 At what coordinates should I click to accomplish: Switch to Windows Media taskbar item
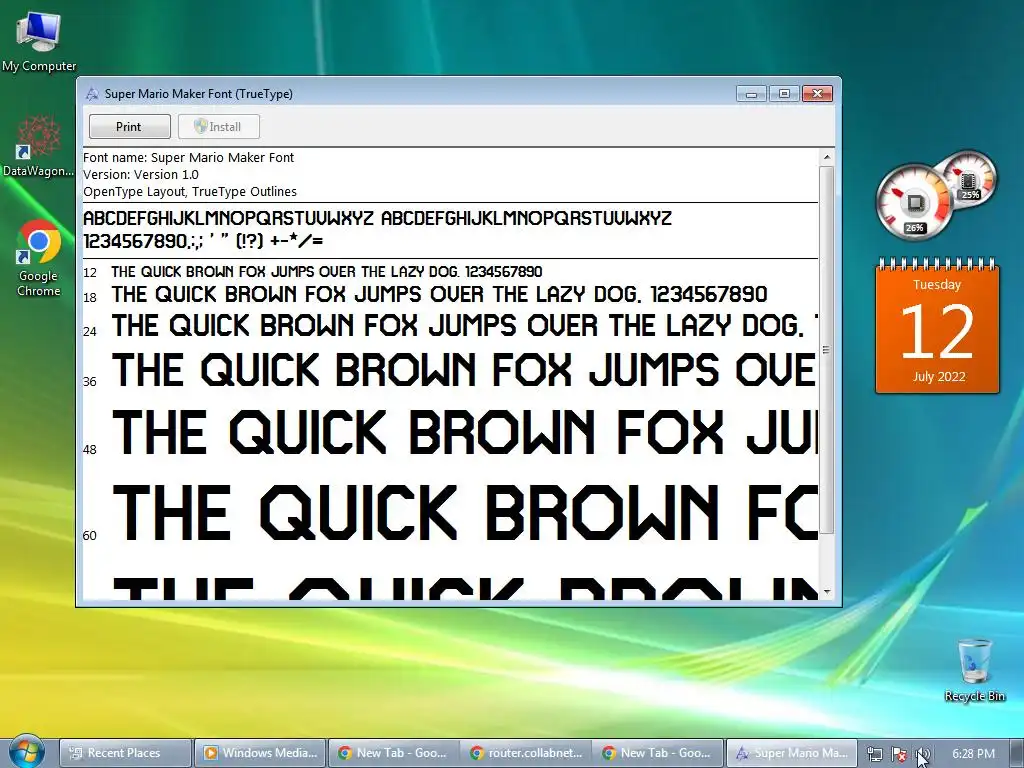(x=261, y=753)
